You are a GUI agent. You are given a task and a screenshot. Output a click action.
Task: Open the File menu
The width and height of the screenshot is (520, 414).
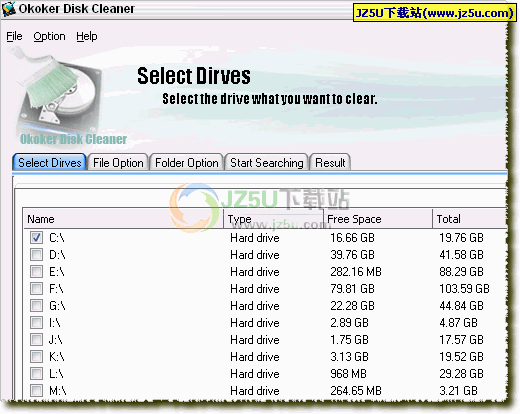pyautogui.click(x=14, y=36)
